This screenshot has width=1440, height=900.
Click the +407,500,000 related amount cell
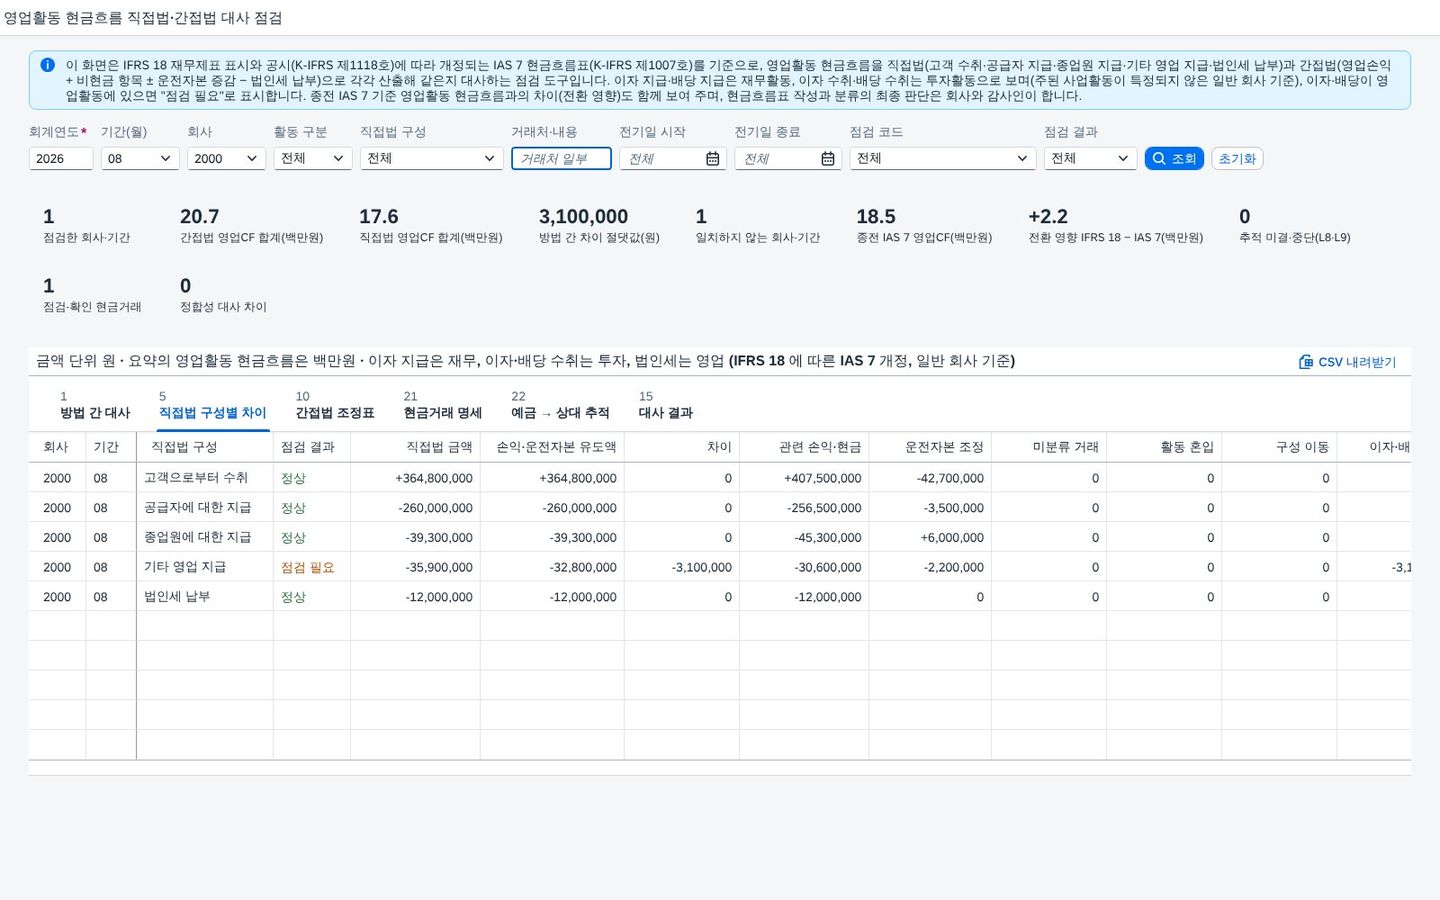pyautogui.click(x=804, y=478)
